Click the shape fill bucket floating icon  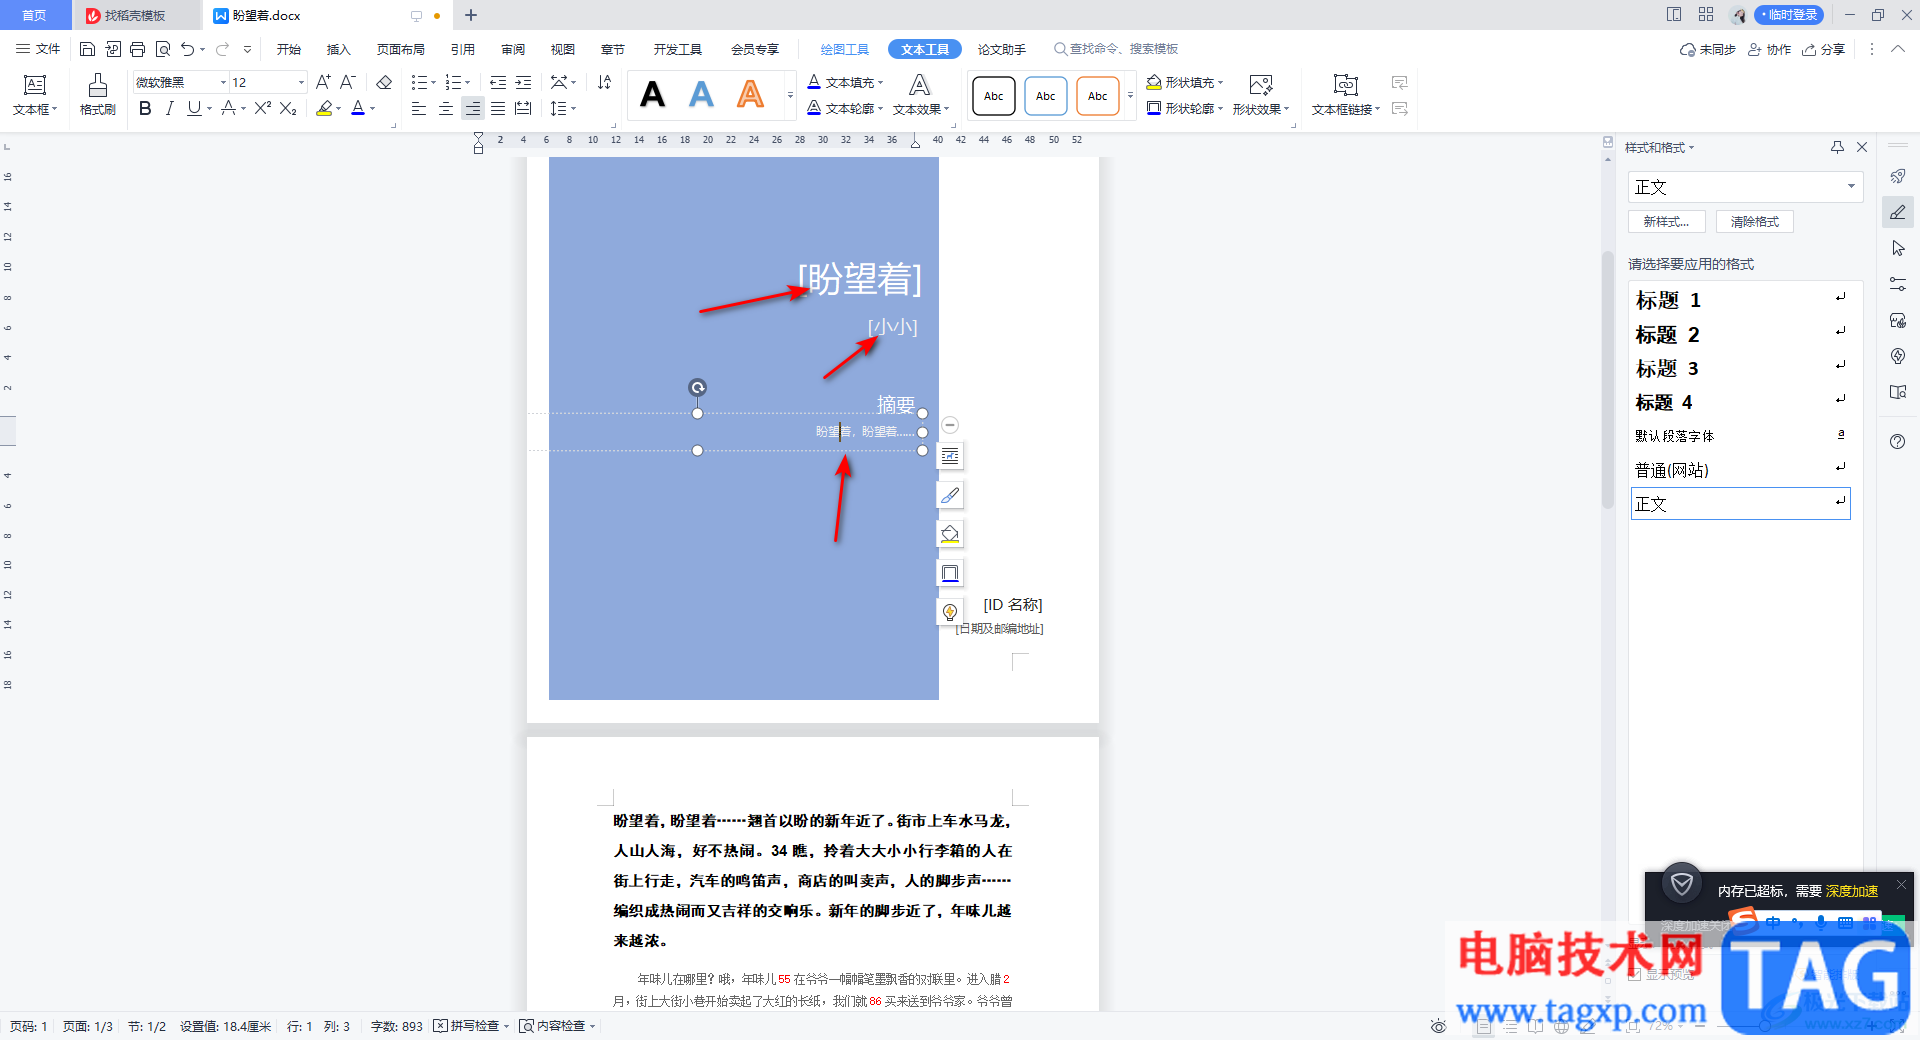[x=950, y=534]
